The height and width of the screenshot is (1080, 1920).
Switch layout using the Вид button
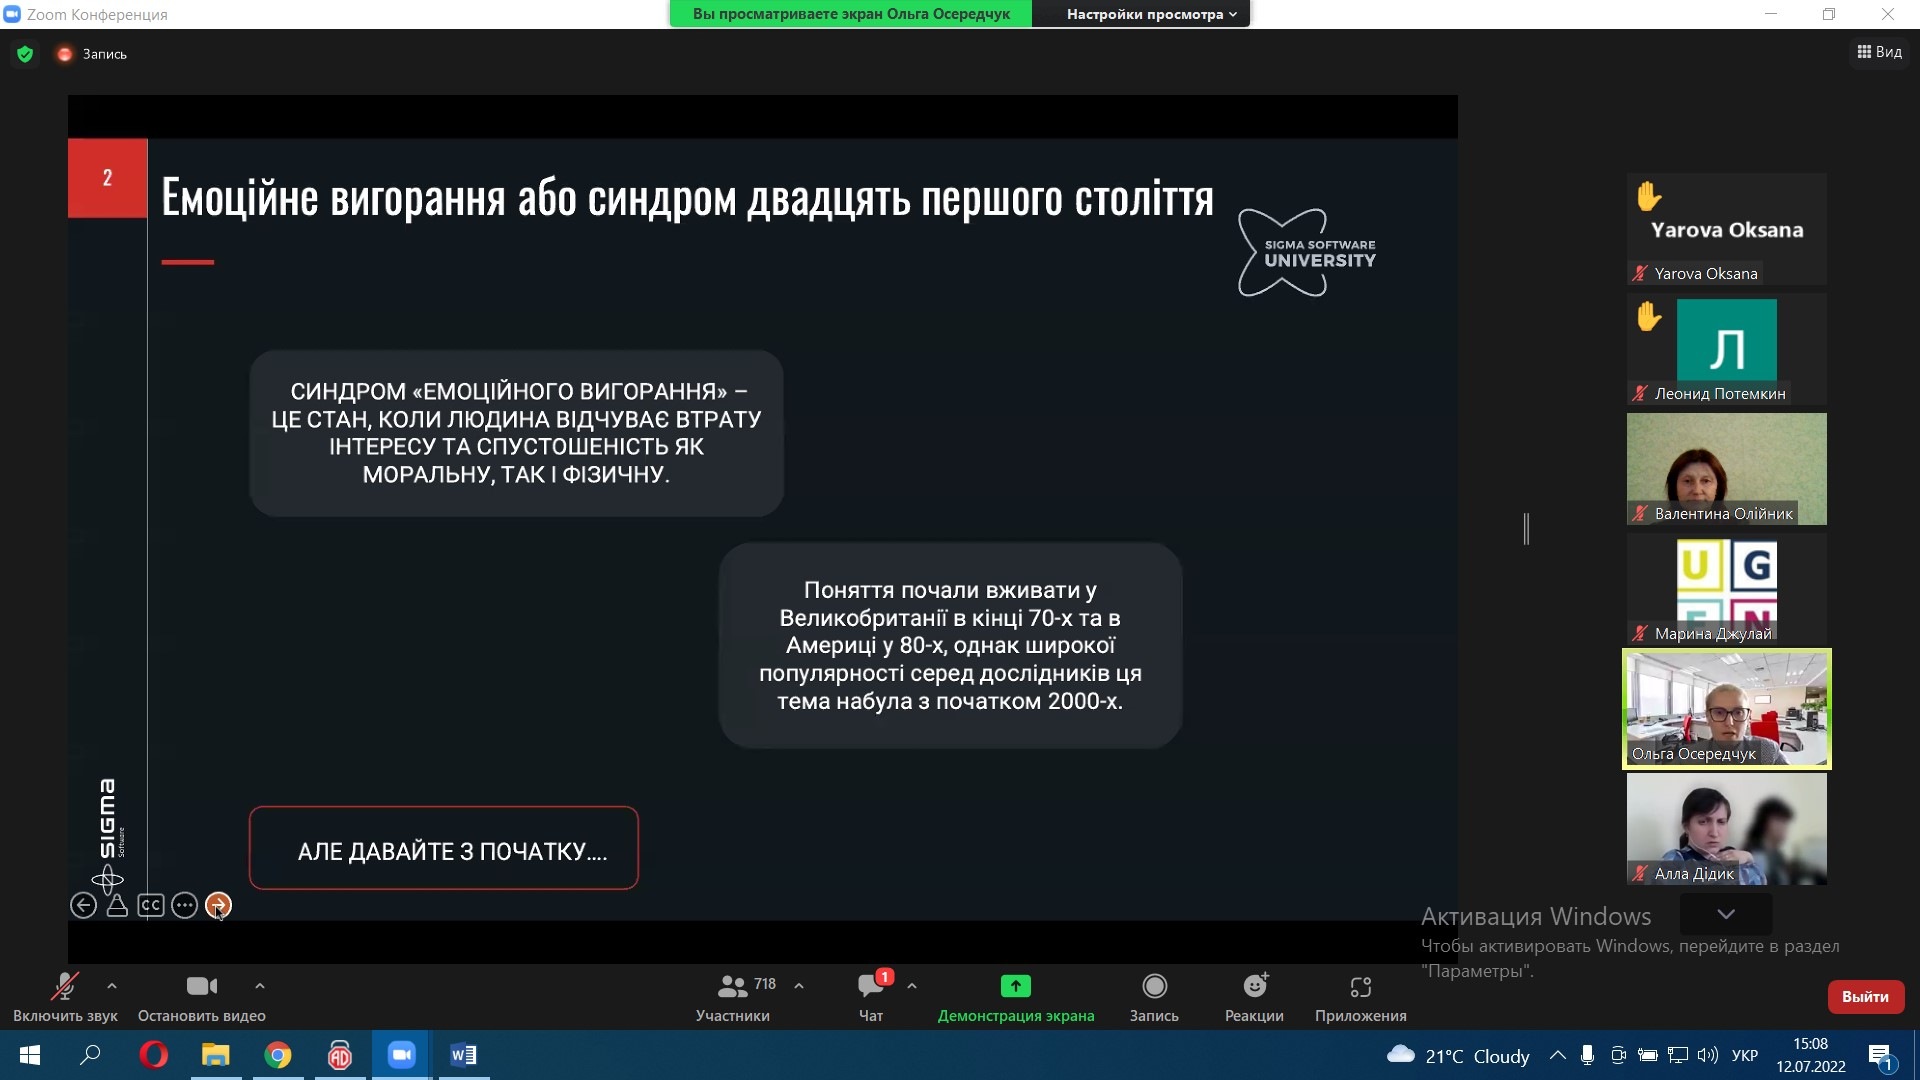coord(1880,52)
